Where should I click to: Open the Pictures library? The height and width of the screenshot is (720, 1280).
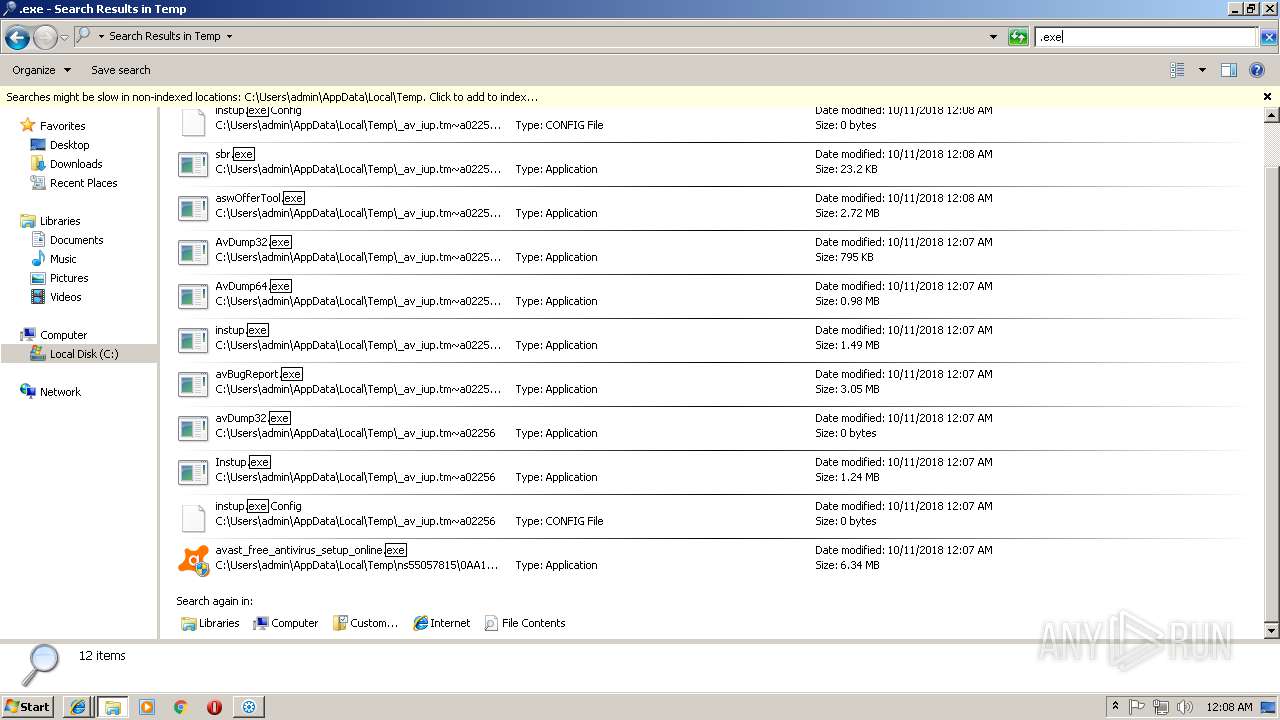[x=69, y=278]
